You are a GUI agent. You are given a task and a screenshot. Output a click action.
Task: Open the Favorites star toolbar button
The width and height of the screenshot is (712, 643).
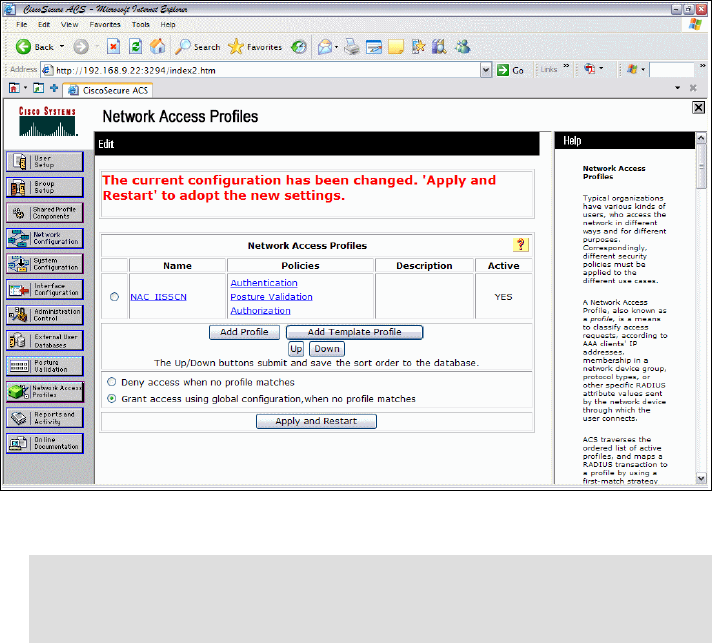pos(255,47)
